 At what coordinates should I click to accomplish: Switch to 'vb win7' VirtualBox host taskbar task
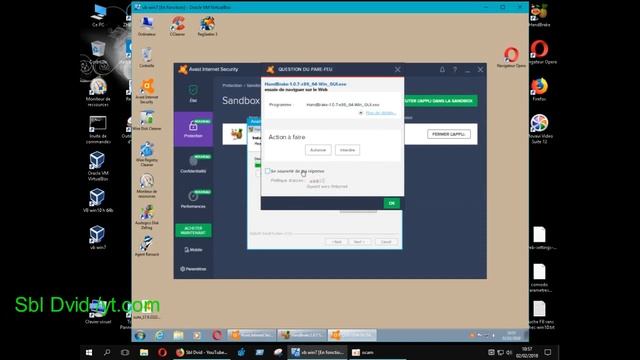[x=318, y=352]
